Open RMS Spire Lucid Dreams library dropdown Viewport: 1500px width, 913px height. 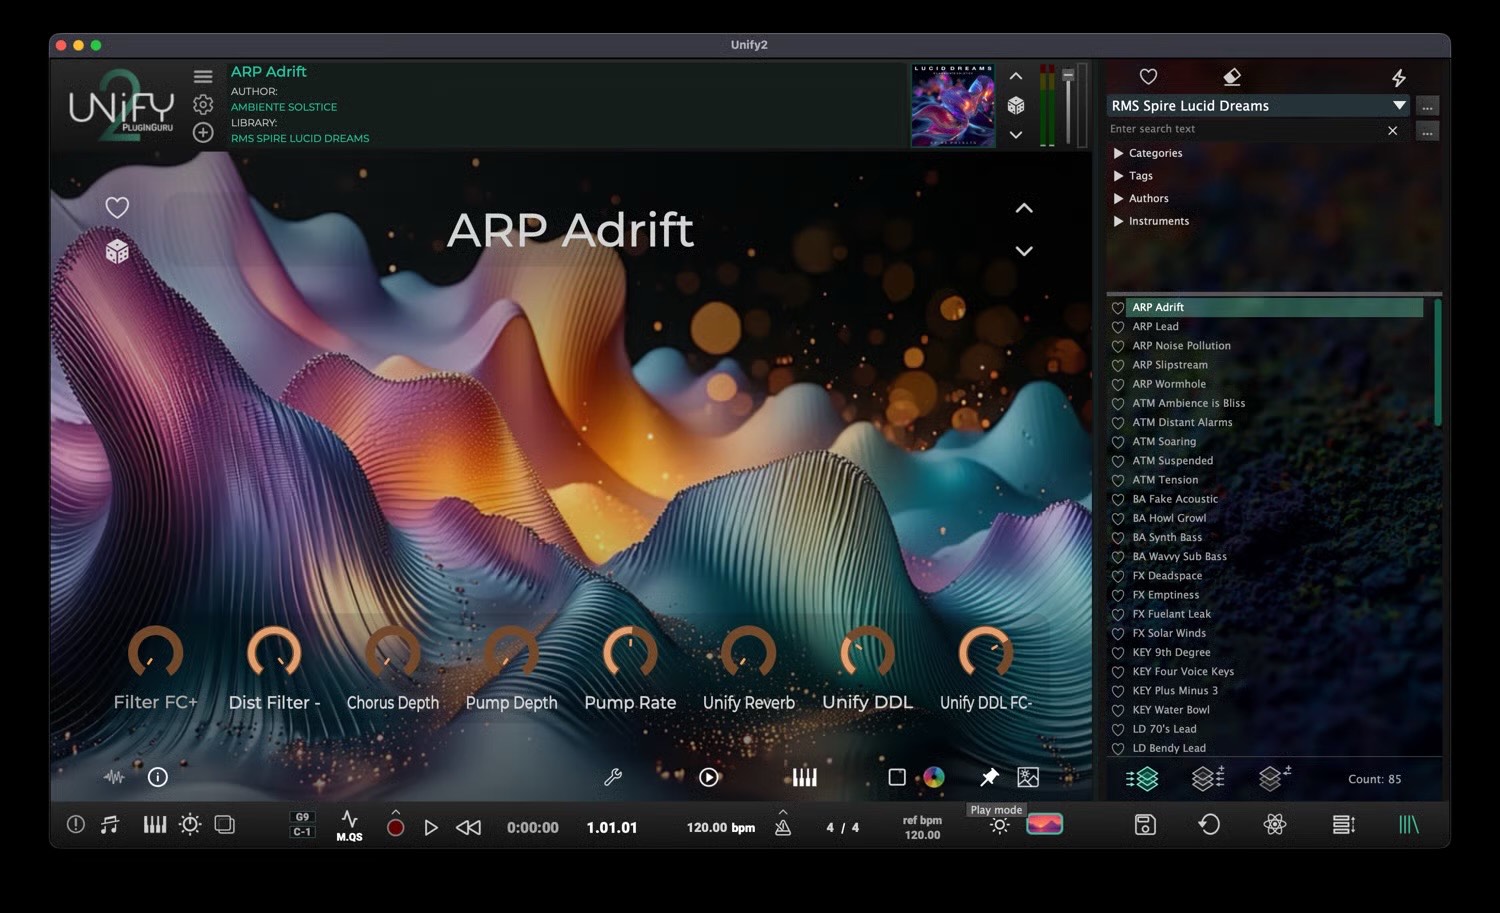coord(1259,106)
